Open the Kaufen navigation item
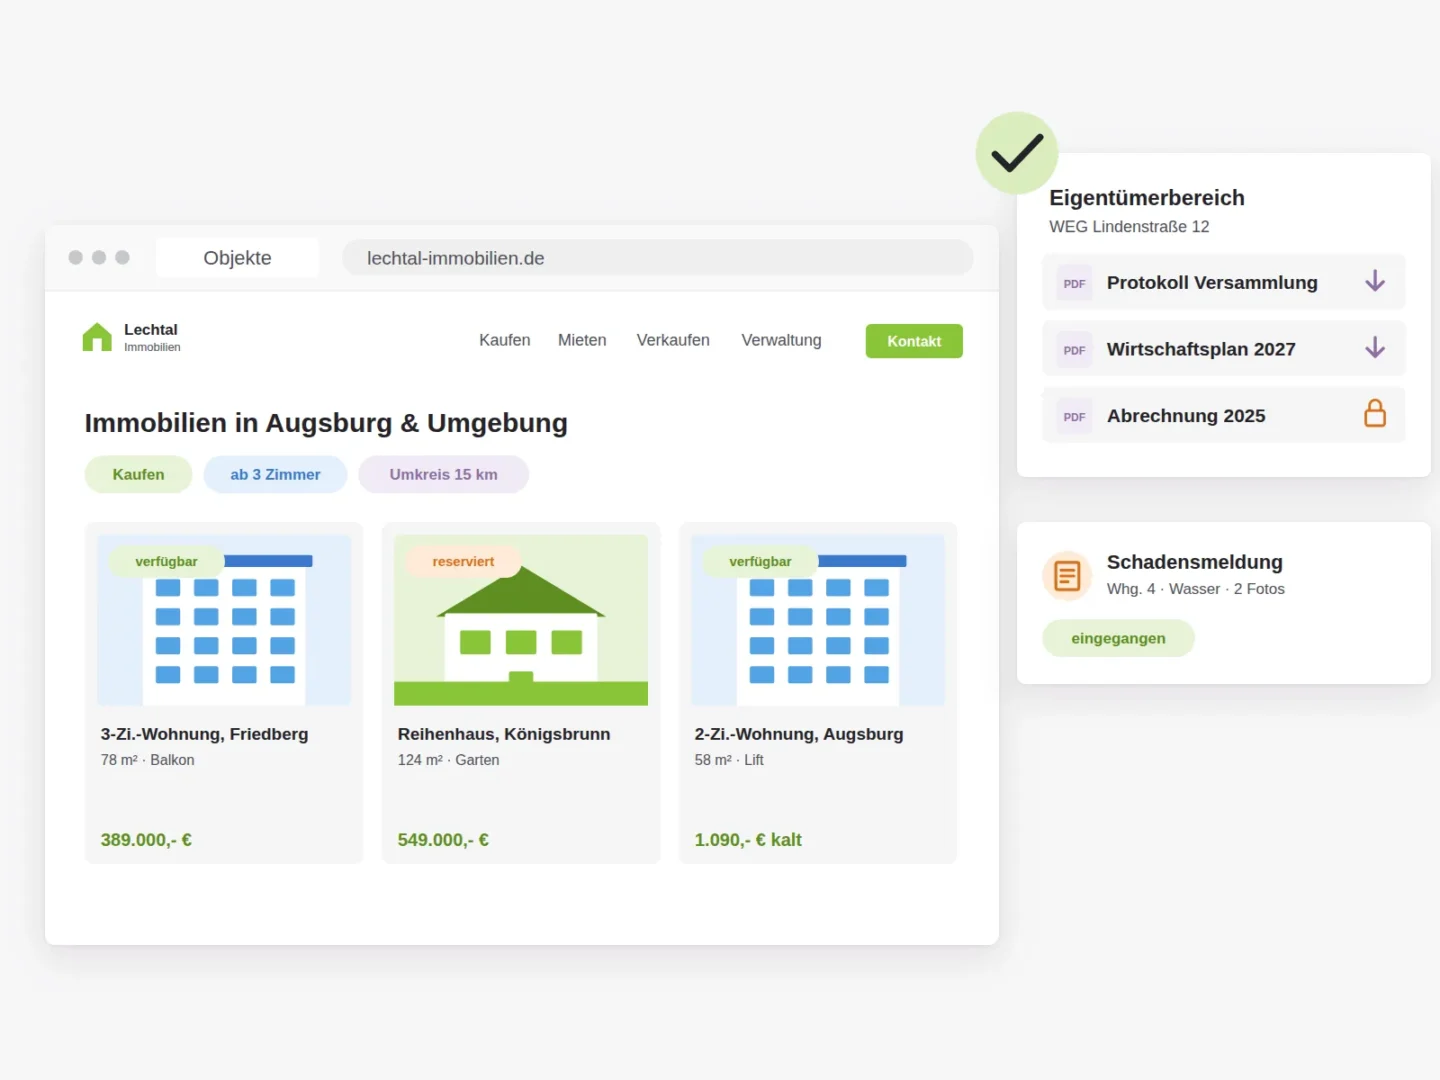1440x1080 pixels. click(x=505, y=340)
